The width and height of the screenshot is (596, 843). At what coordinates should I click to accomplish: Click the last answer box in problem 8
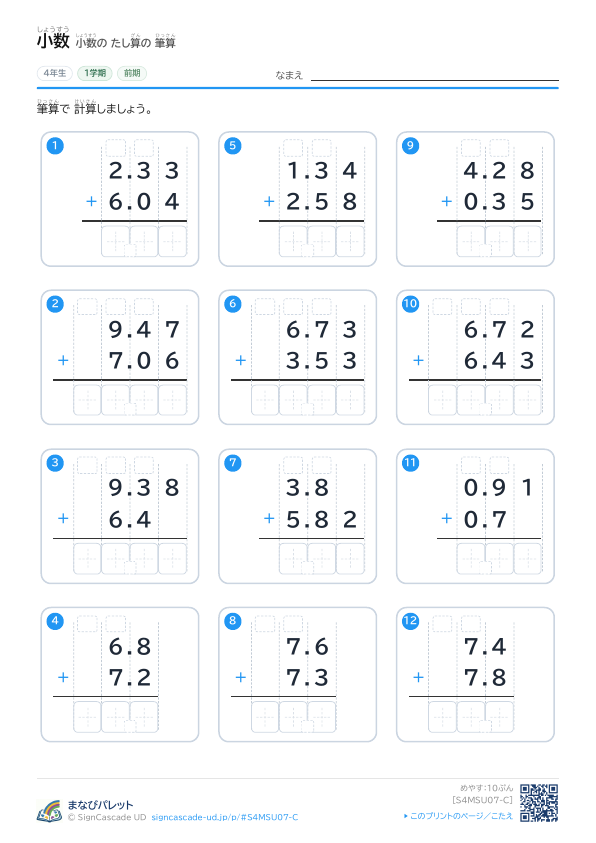click(x=321, y=717)
